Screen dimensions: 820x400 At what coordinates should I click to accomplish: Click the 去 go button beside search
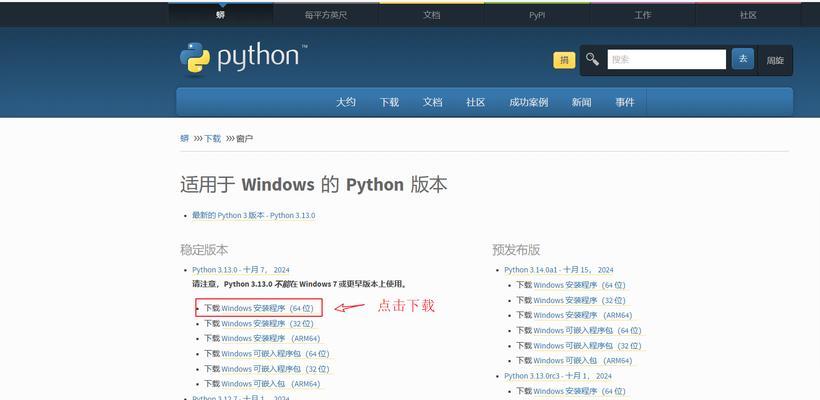pos(743,59)
